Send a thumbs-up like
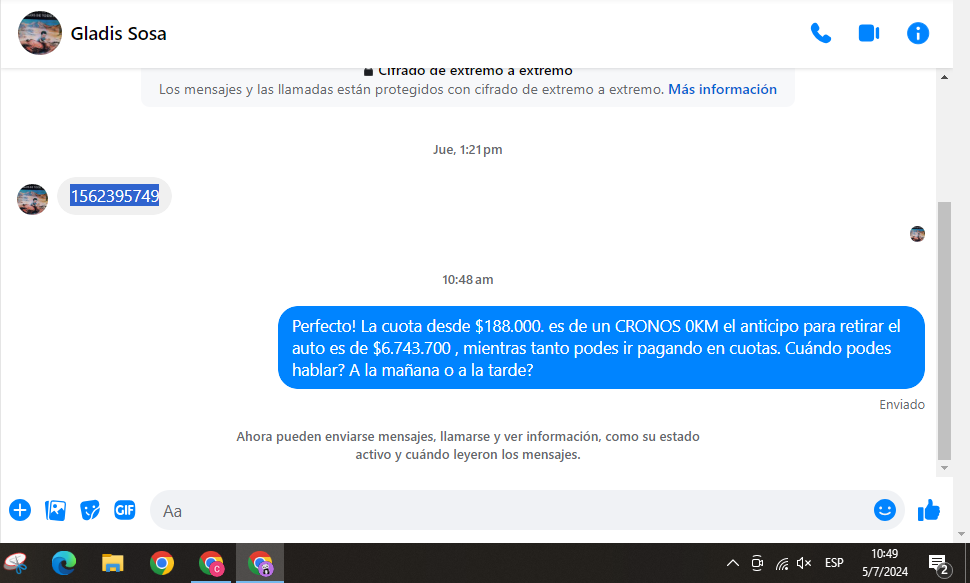The width and height of the screenshot is (970, 583). pyautogui.click(x=929, y=510)
